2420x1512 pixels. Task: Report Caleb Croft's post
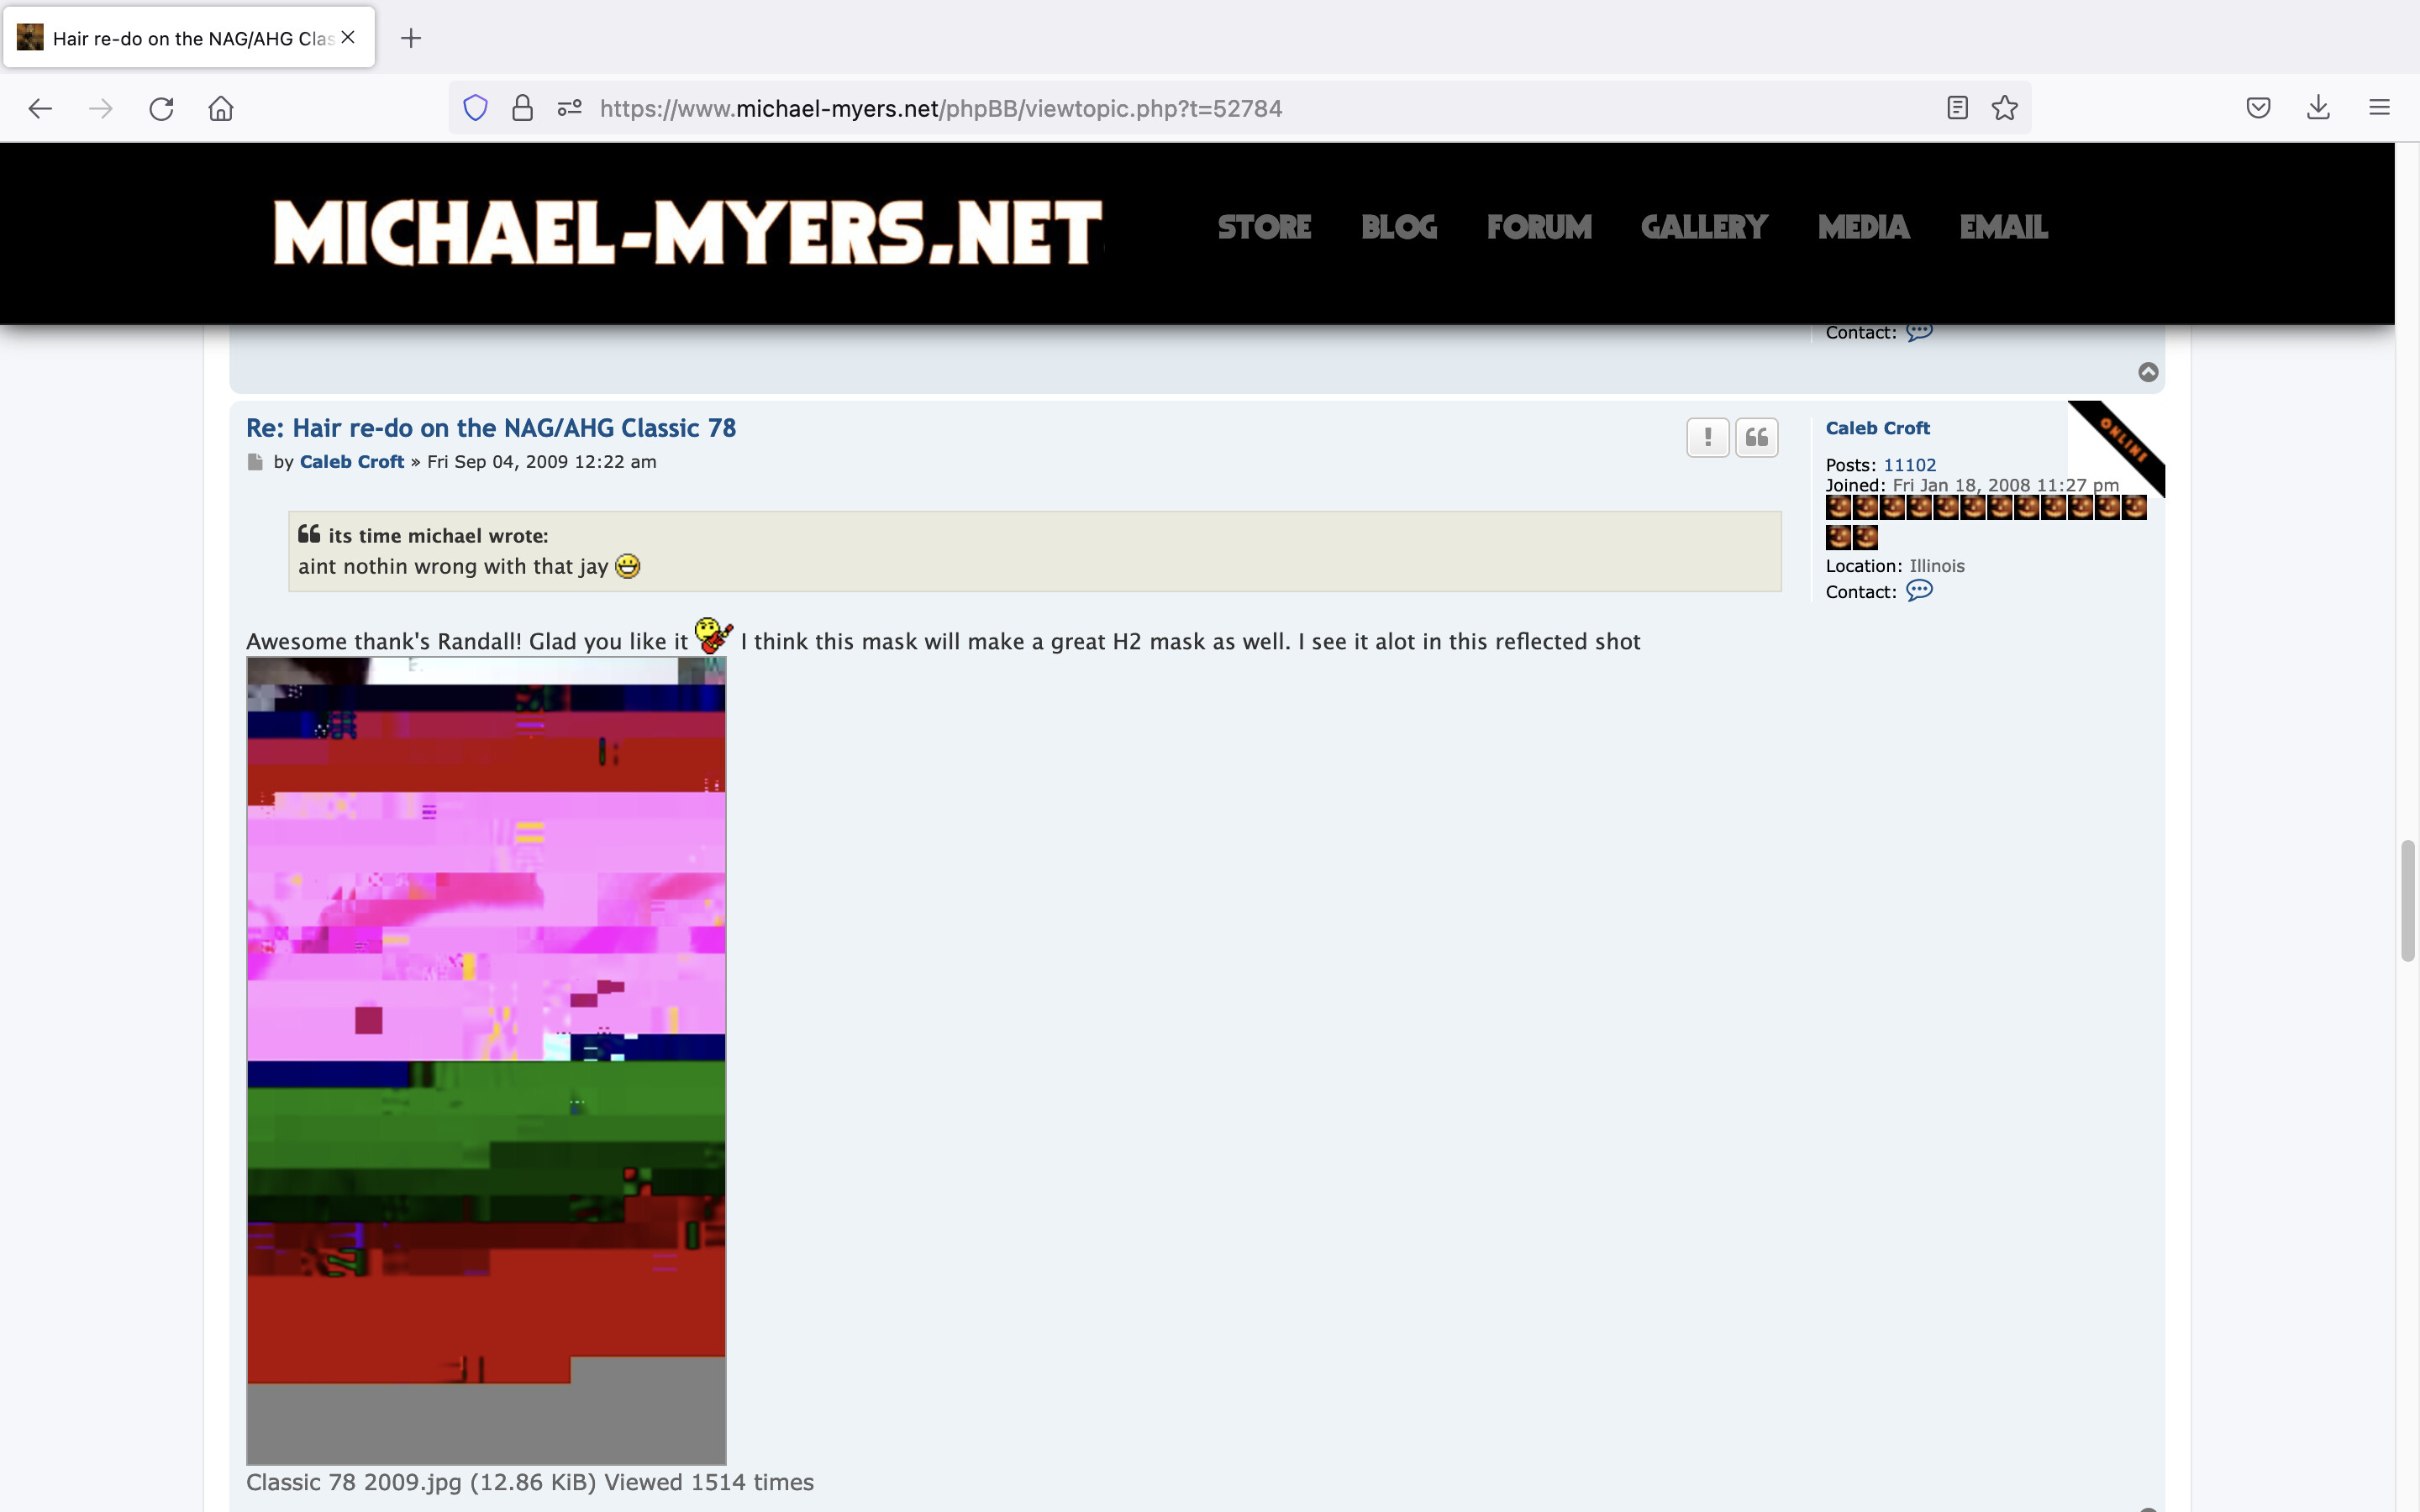[x=1708, y=437]
